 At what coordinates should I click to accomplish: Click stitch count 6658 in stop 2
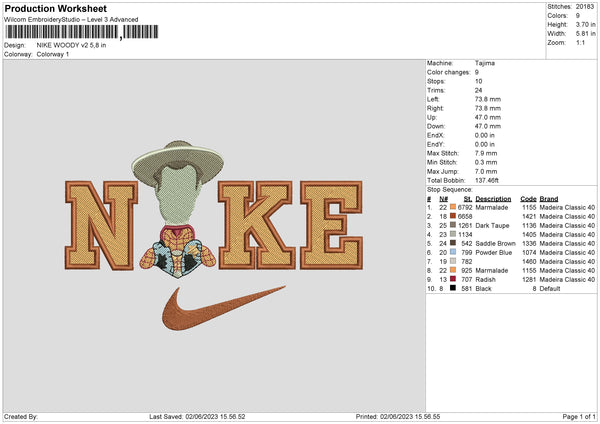pos(465,217)
